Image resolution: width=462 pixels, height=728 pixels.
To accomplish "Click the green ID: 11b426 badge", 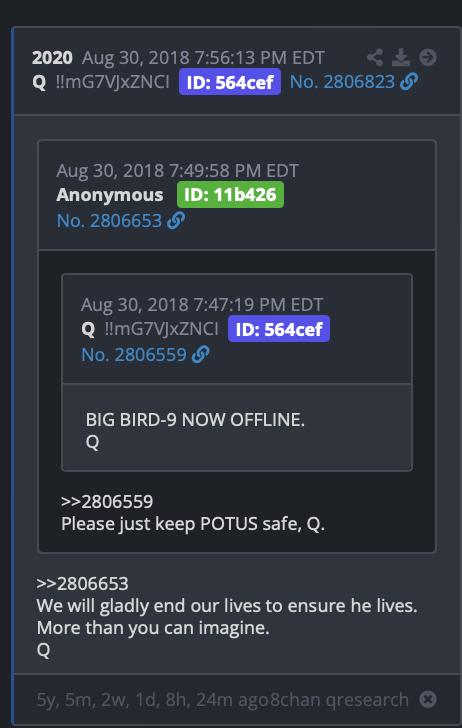I will [x=230, y=195].
